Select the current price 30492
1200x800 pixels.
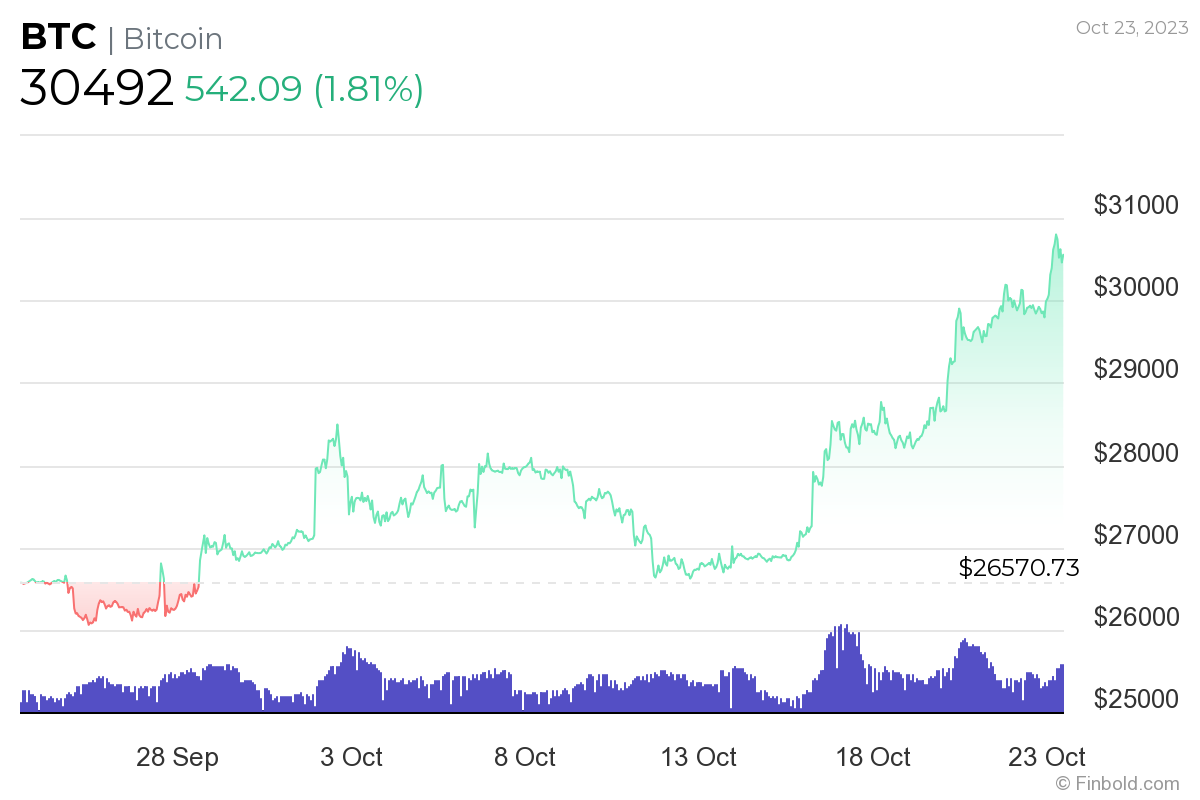tap(97, 88)
